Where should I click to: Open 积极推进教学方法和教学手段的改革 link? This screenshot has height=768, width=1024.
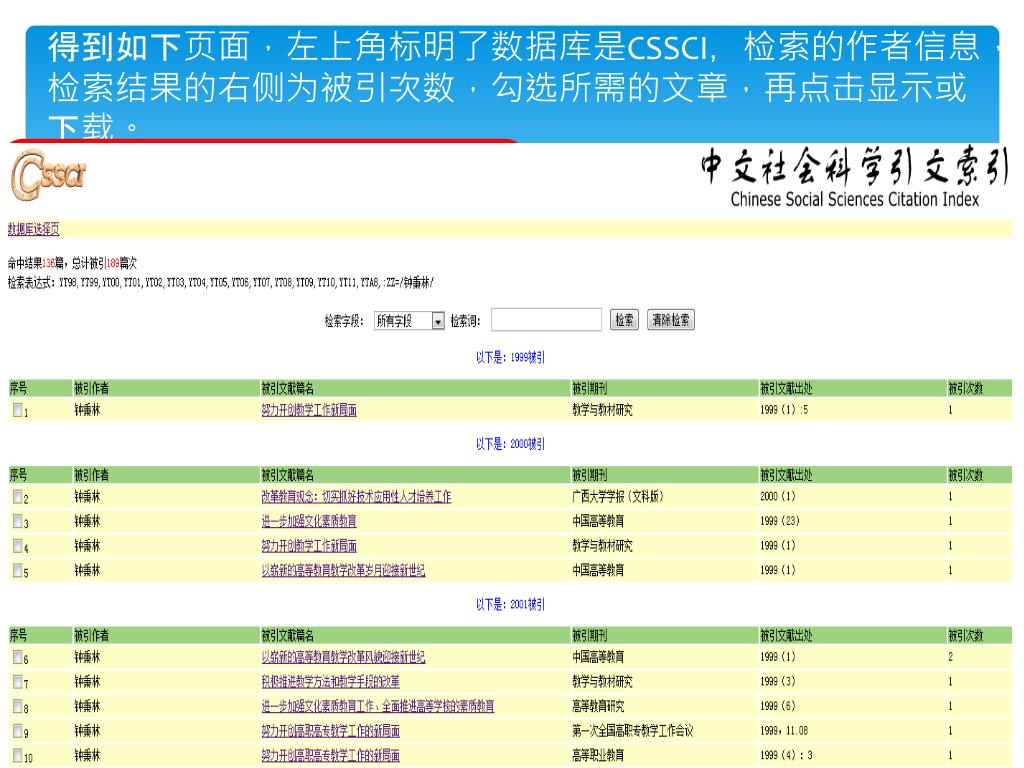[x=330, y=682]
